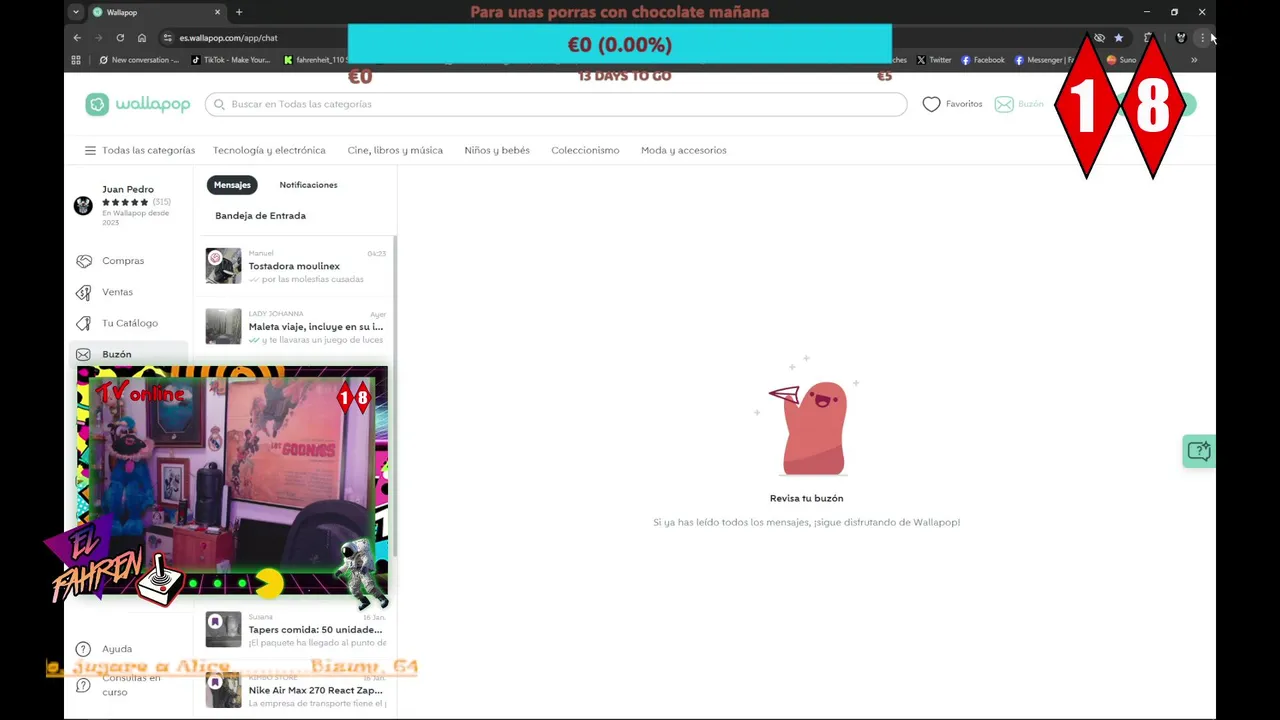The width and height of the screenshot is (1280, 720).
Task: Reload the page
Action: 120,38
